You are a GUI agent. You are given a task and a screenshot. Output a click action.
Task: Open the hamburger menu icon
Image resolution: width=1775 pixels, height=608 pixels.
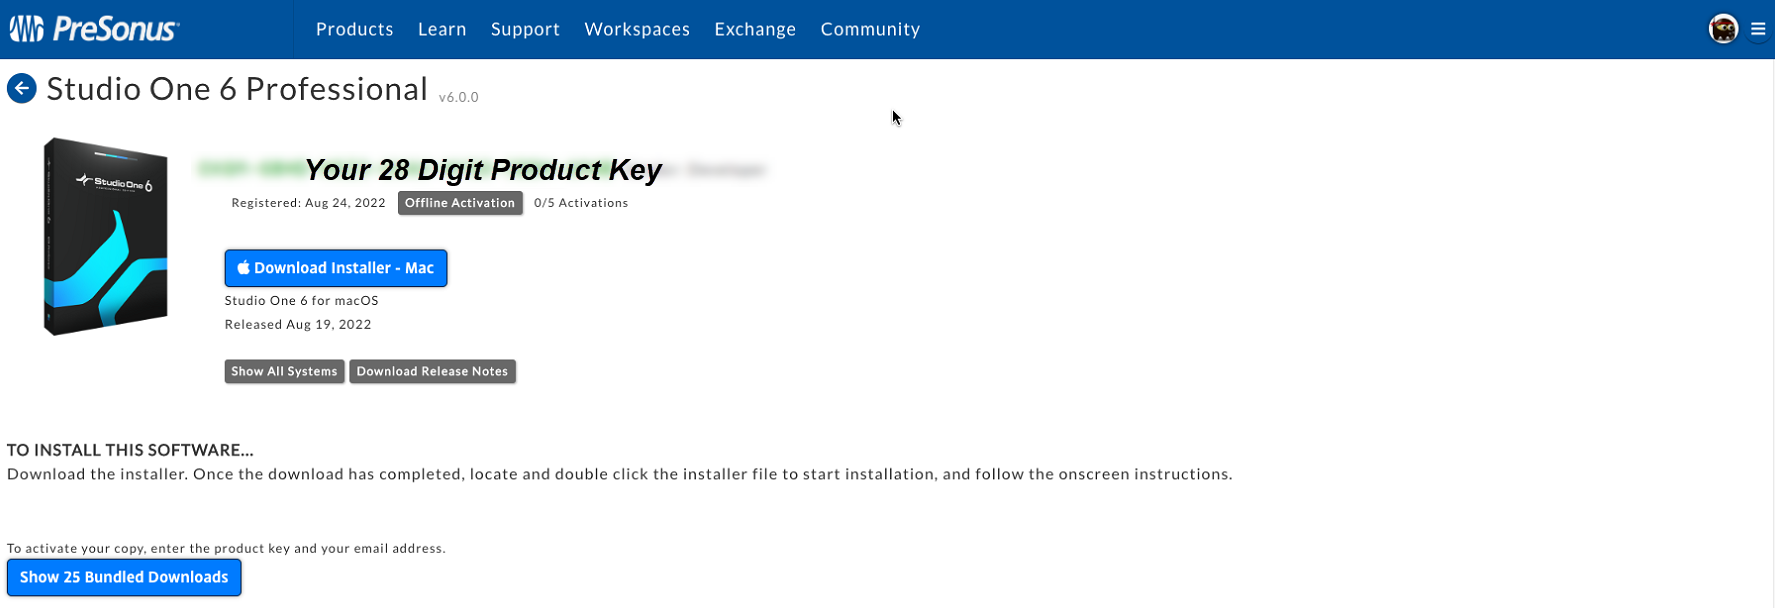1758,29
